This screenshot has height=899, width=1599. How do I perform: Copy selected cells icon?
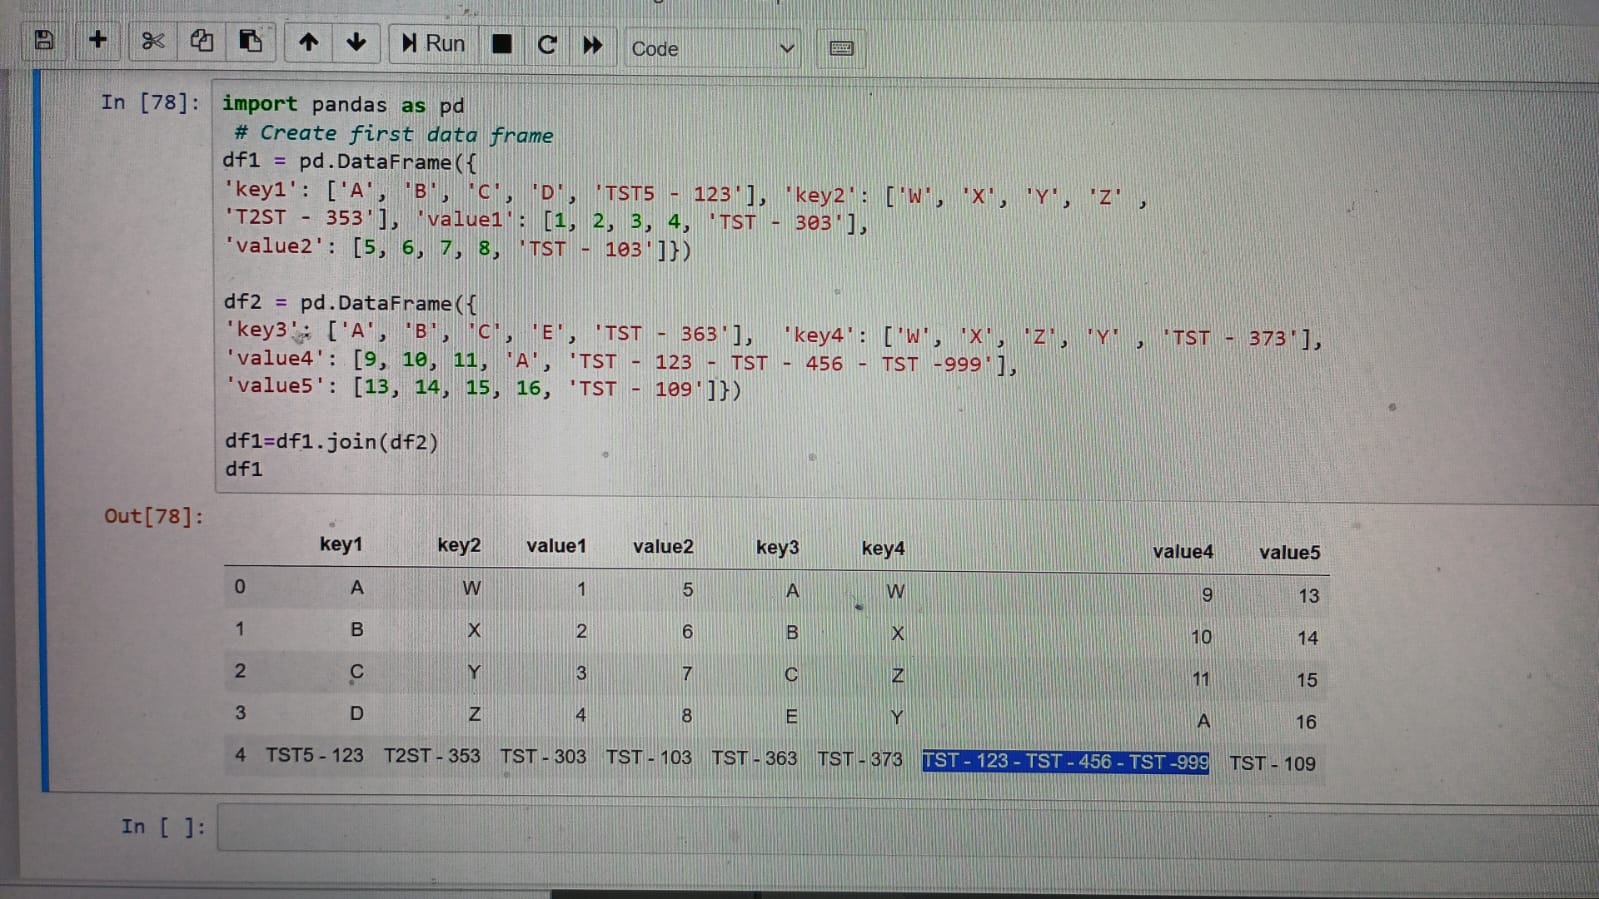201,41
